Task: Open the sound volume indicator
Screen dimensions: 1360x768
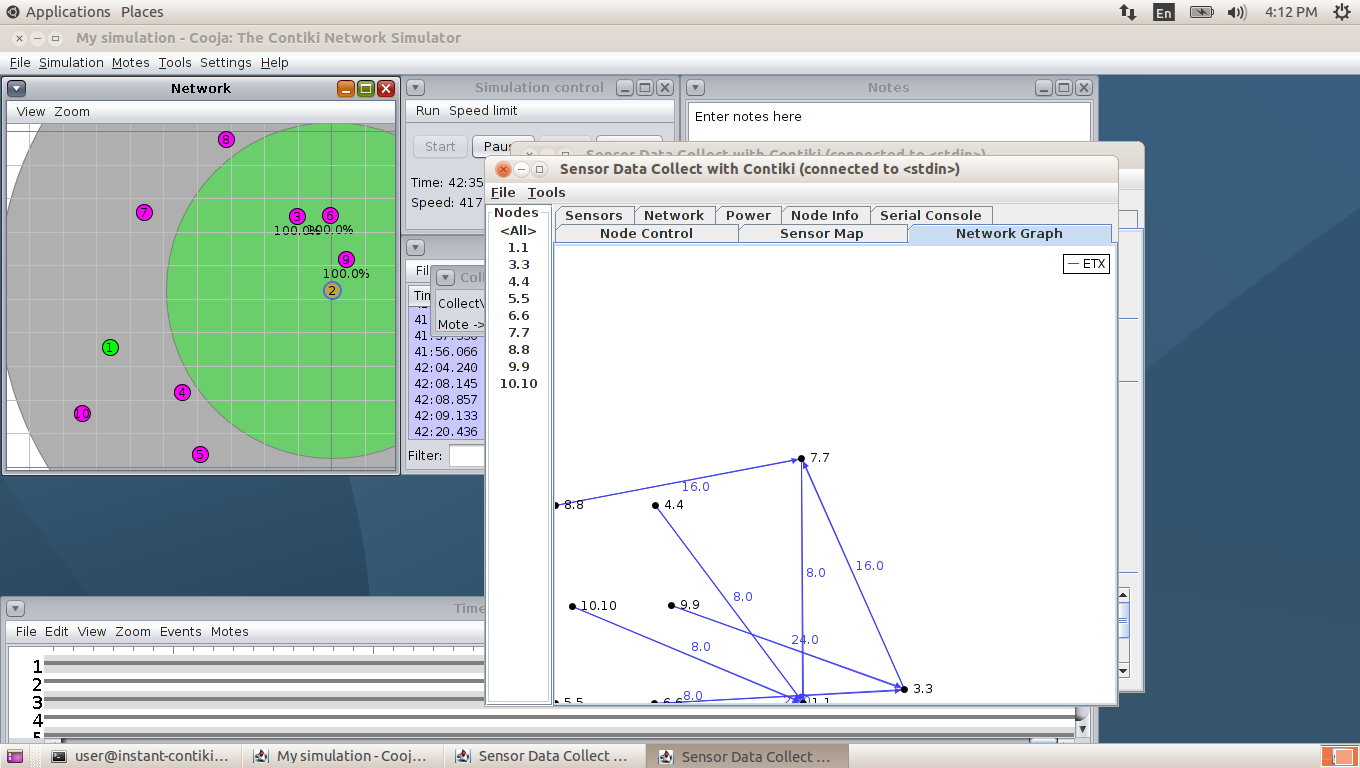Action: [x=1237, y=12]
